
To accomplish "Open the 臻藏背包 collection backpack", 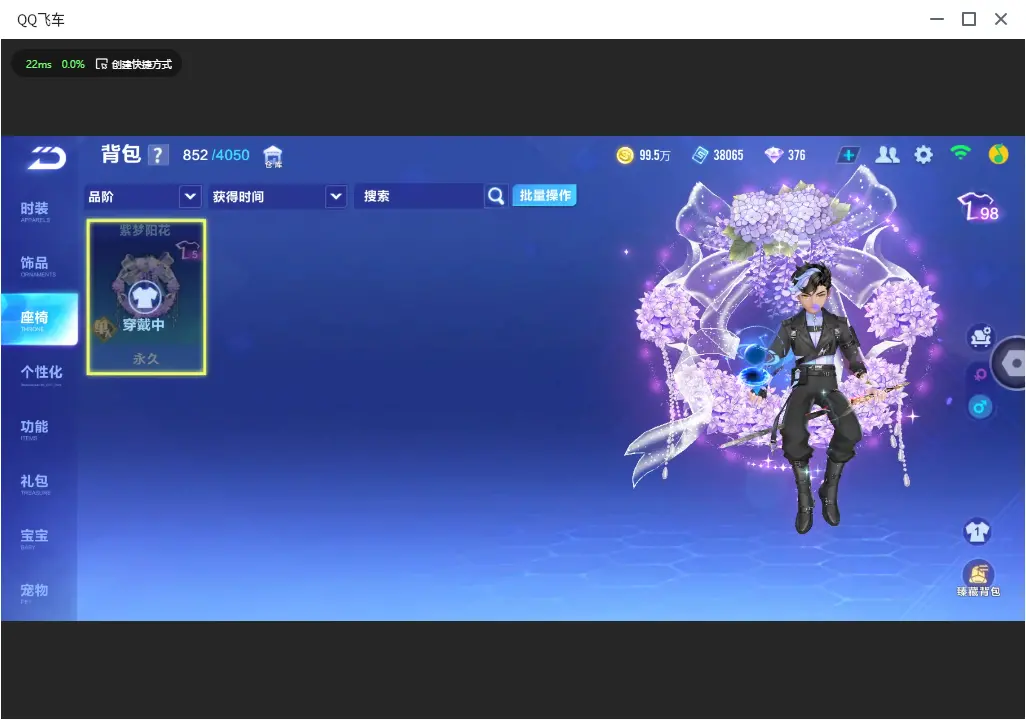I will pos(978,578).
